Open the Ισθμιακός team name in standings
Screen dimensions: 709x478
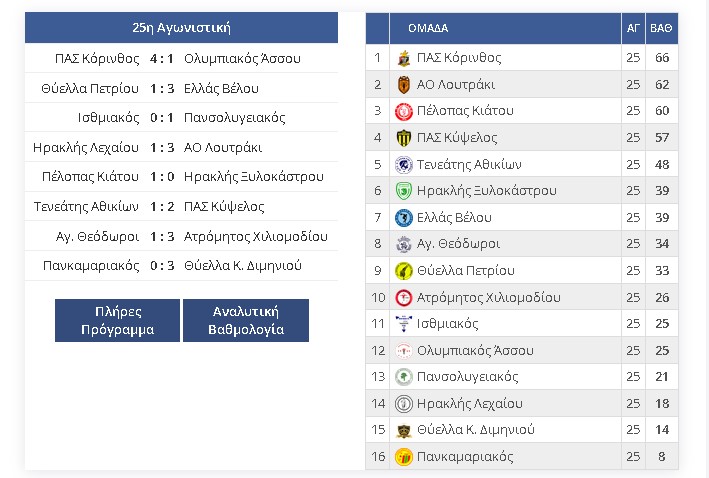(447, 324)
